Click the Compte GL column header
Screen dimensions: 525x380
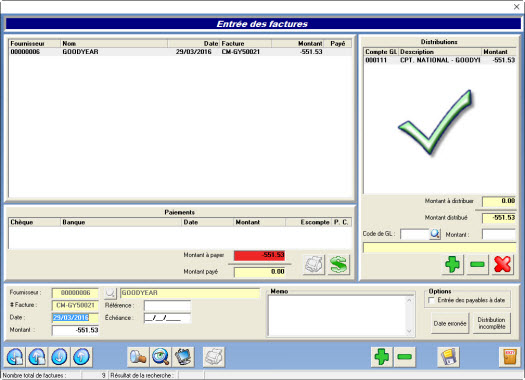[x=381, y=52]
